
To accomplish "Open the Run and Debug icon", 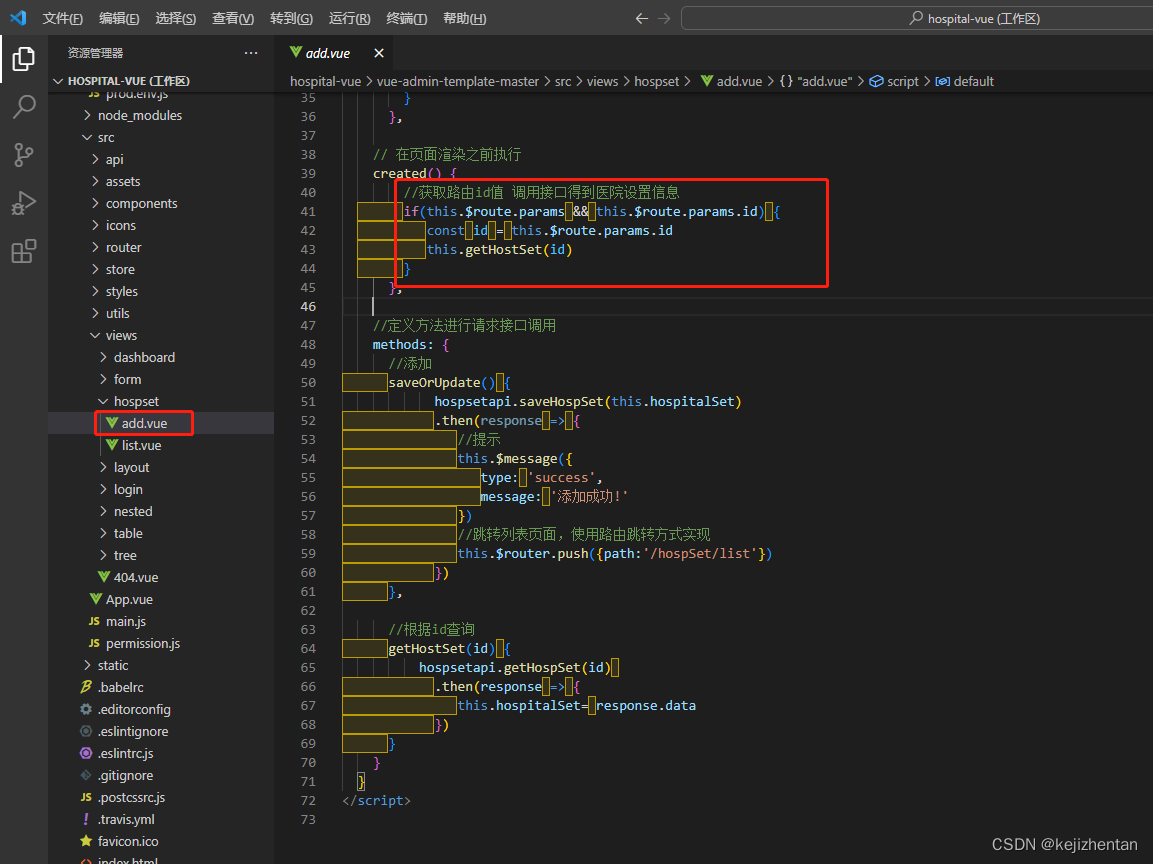I will pyautogui.click(x=24, y=203).
